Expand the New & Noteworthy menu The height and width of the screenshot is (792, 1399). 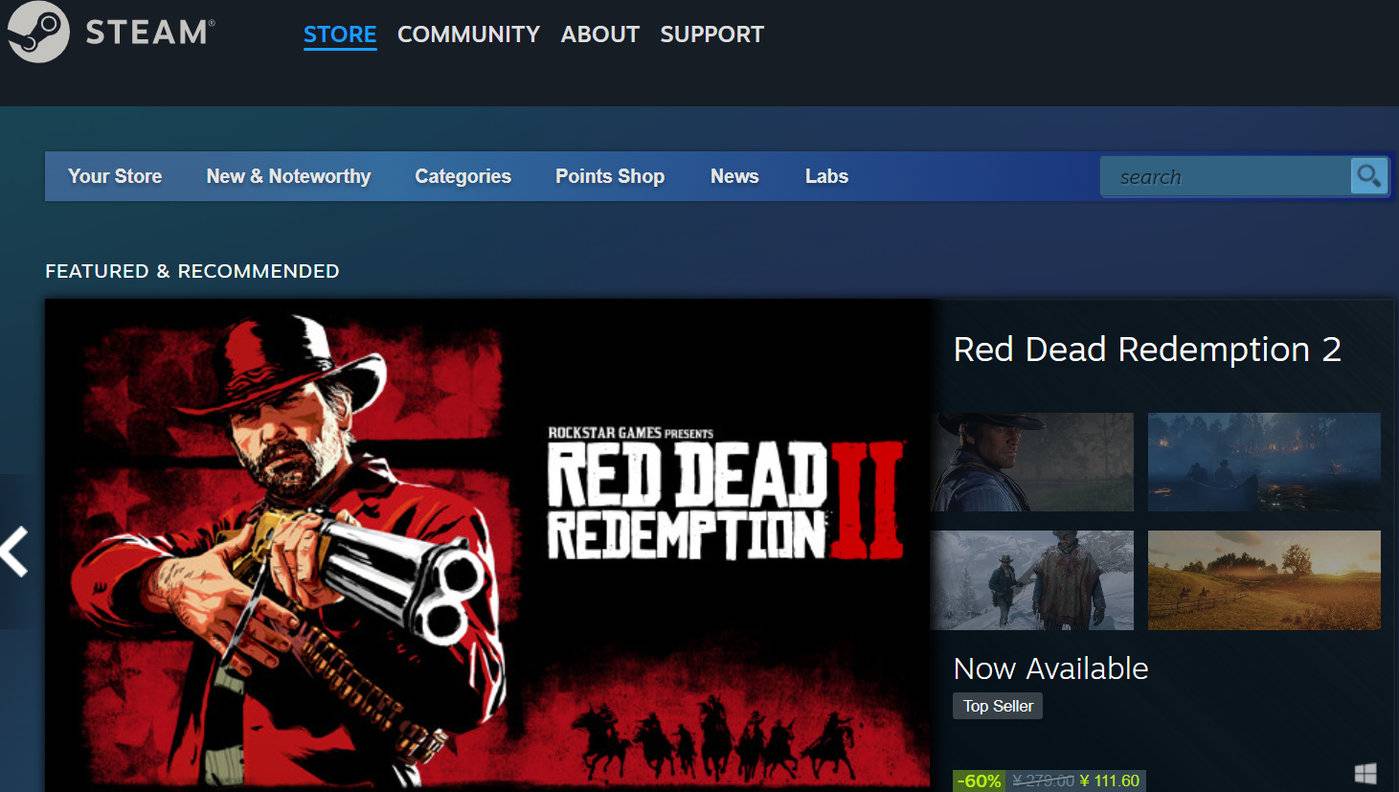pos(288,176)
